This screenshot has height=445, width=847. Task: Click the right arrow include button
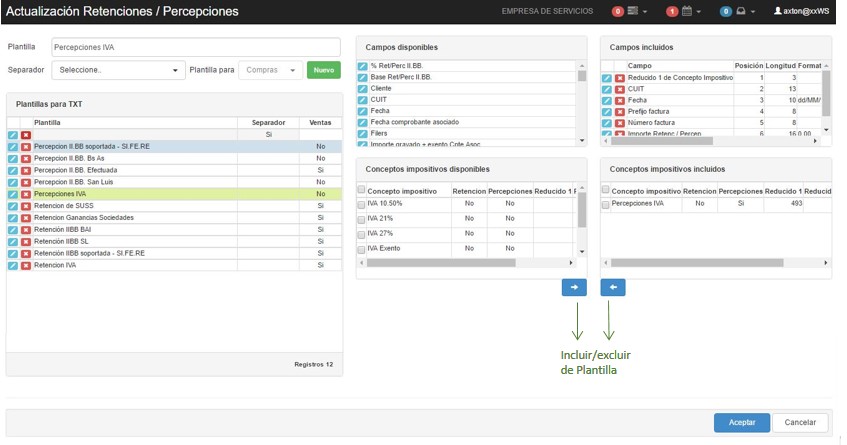click(x=574, y=287)
